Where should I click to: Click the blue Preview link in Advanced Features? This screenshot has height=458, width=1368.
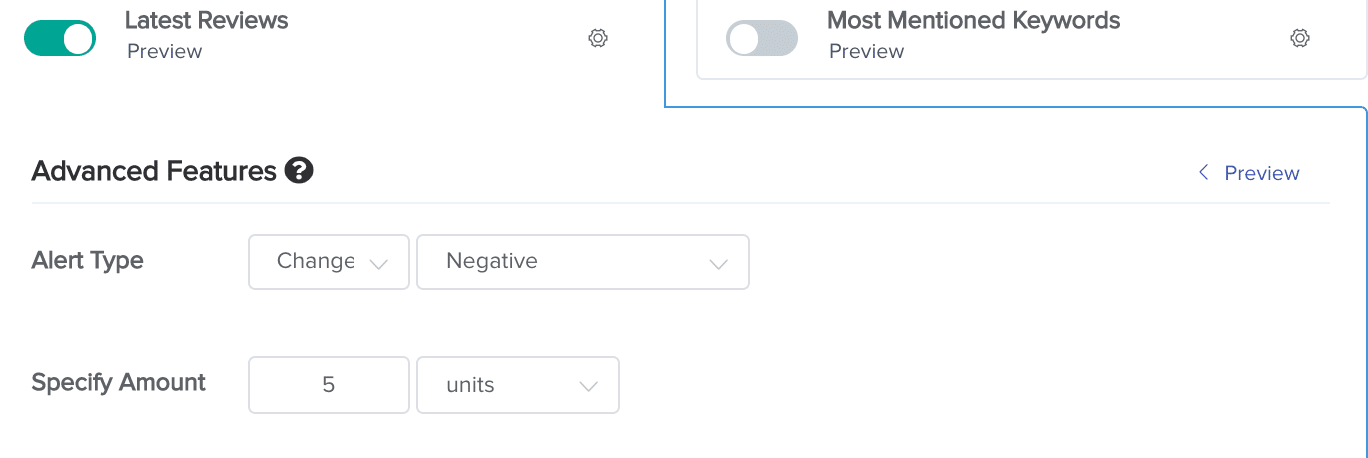coord(1262,173)
